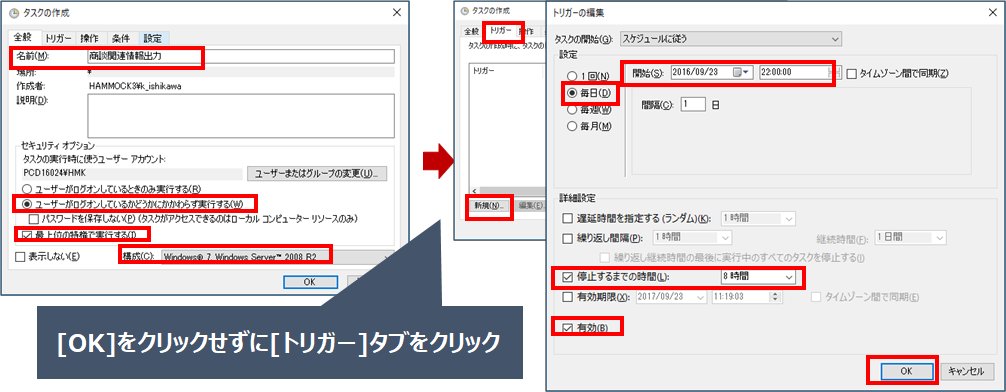Image resolution: width=1006 pixels, height=392 pixels.
Task: Switch to the トリガー tab in left dialog
Action: coord(58,38)
